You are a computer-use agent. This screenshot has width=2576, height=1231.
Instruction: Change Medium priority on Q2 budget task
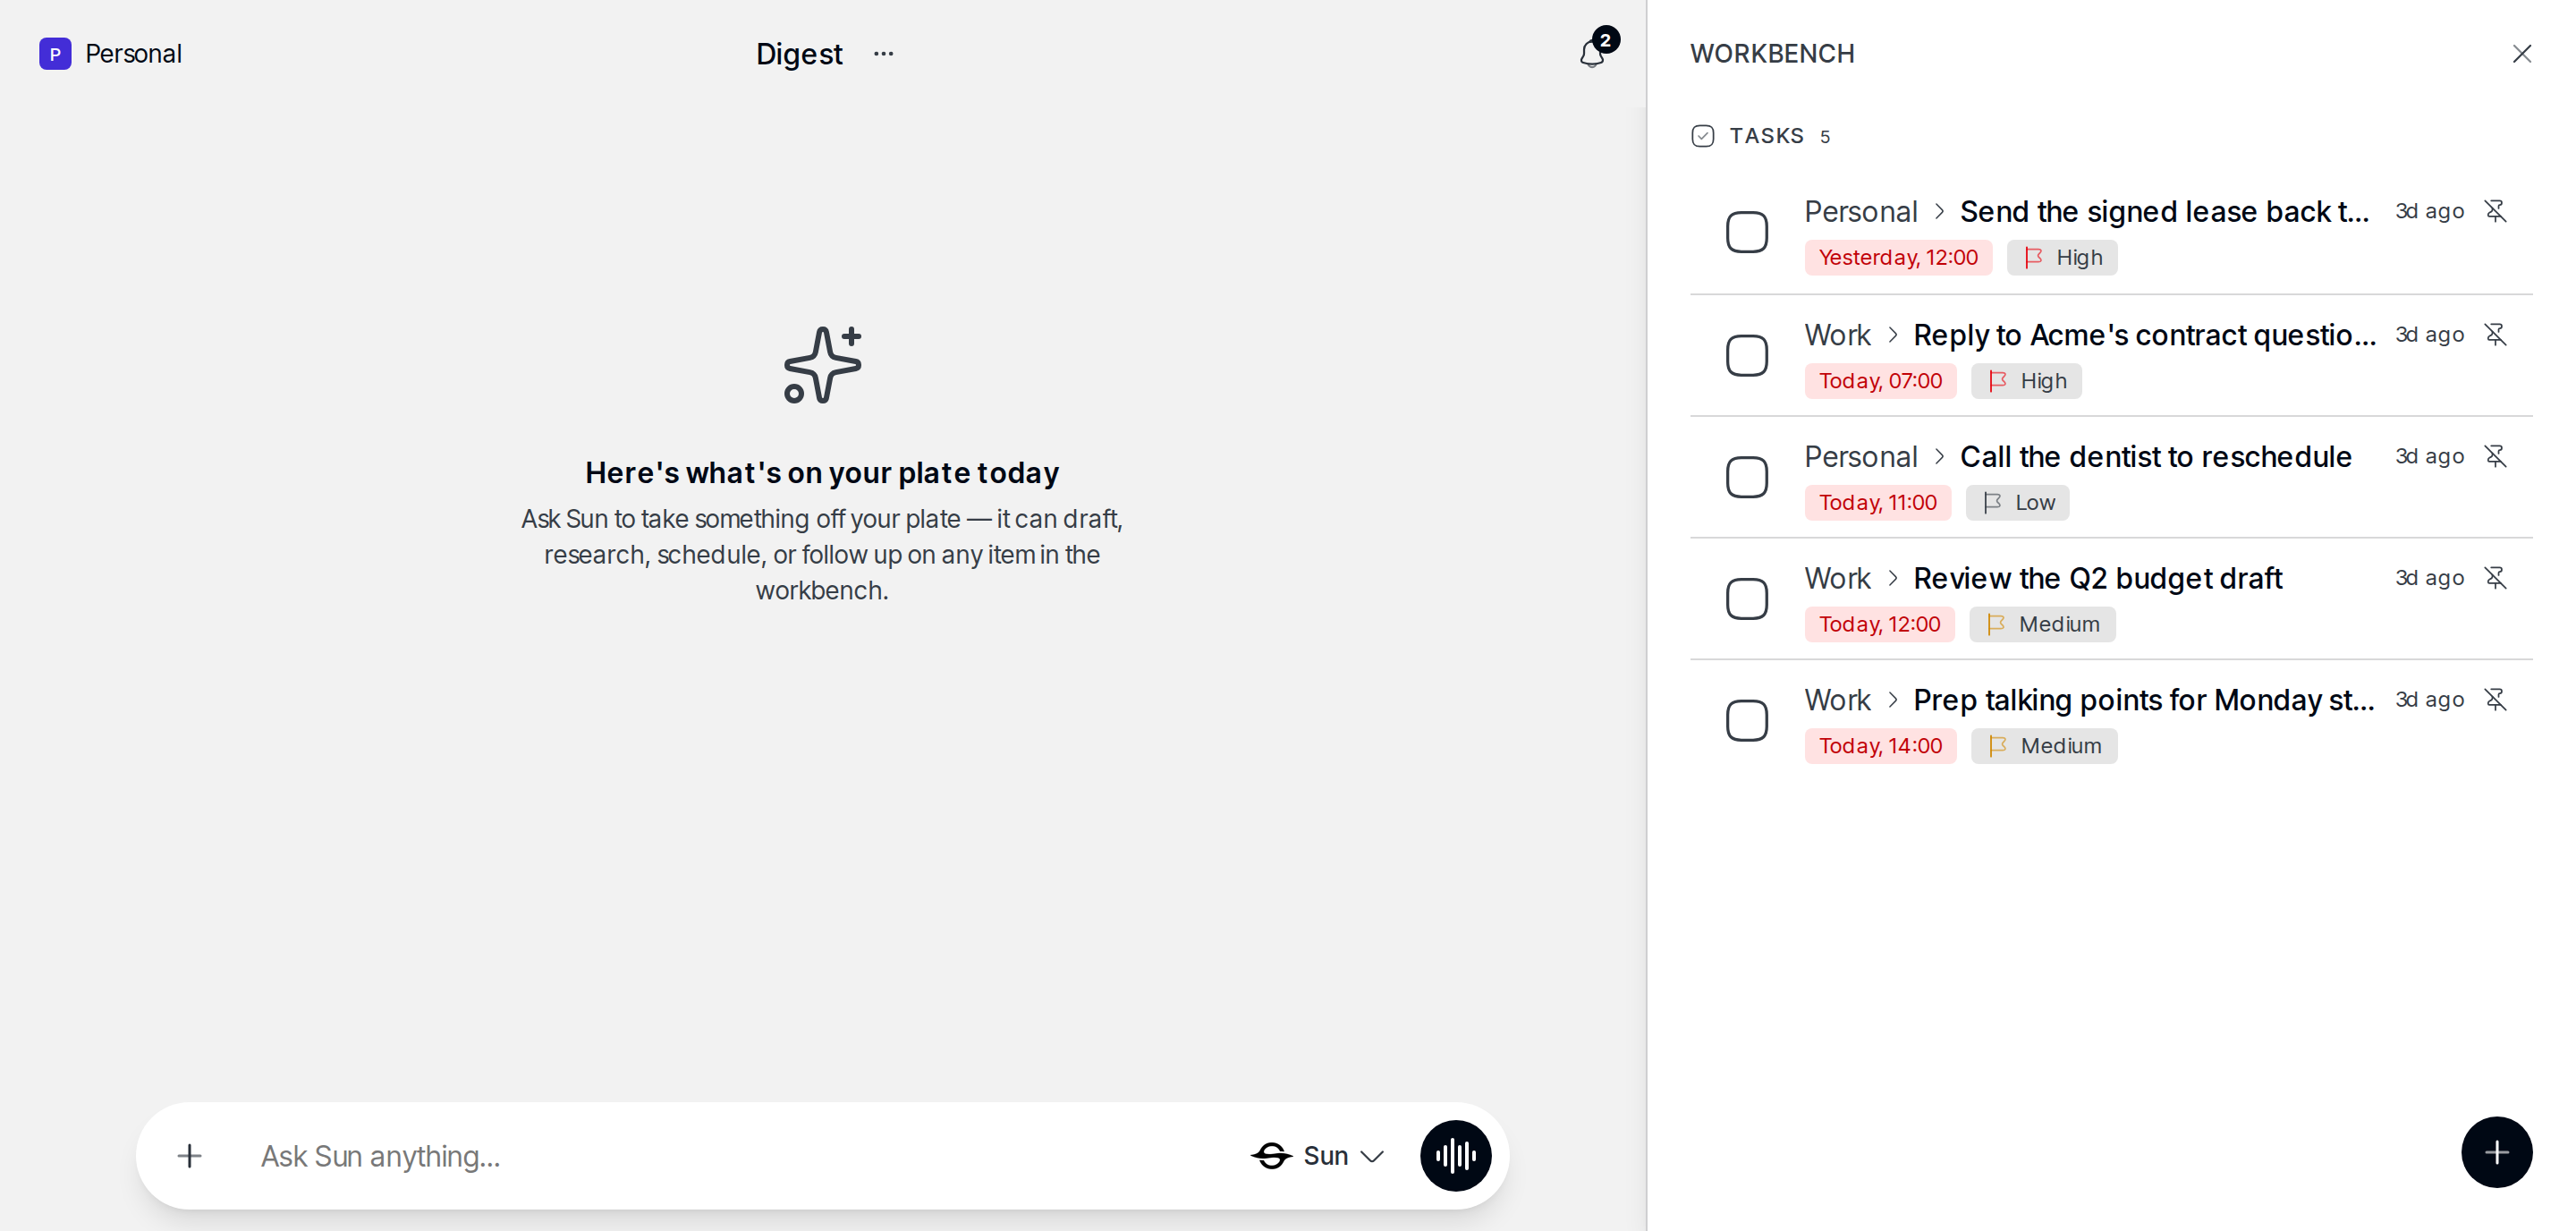(2042, 624)
